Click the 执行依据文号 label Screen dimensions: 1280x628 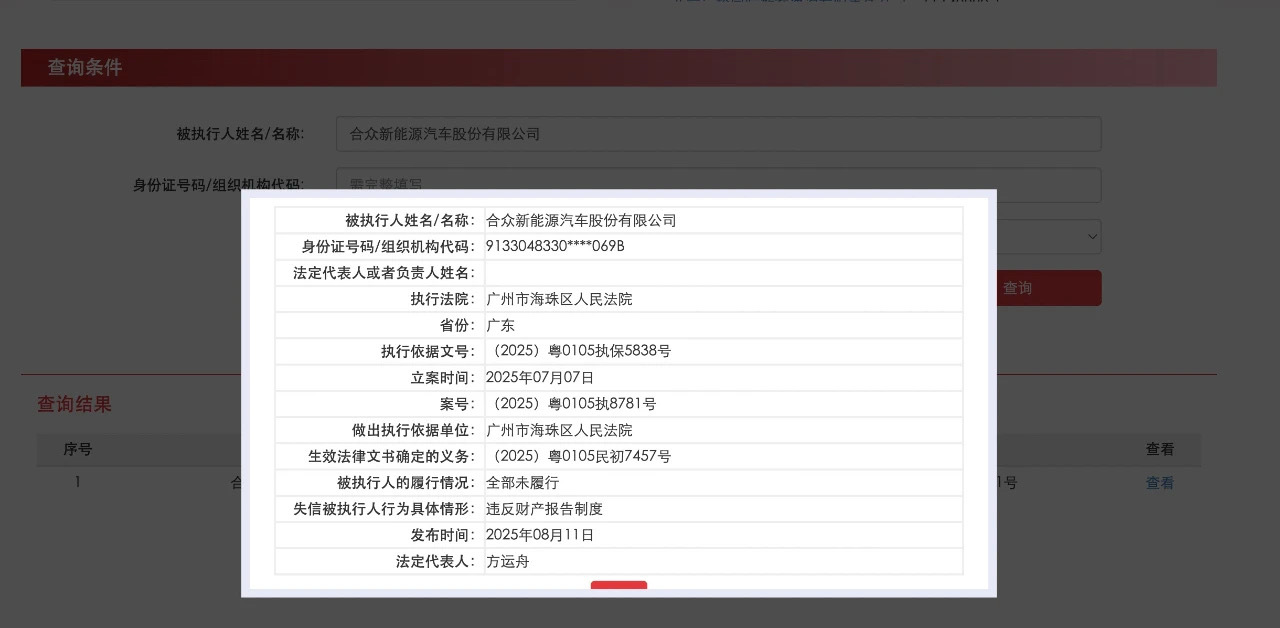pos(428,351)
